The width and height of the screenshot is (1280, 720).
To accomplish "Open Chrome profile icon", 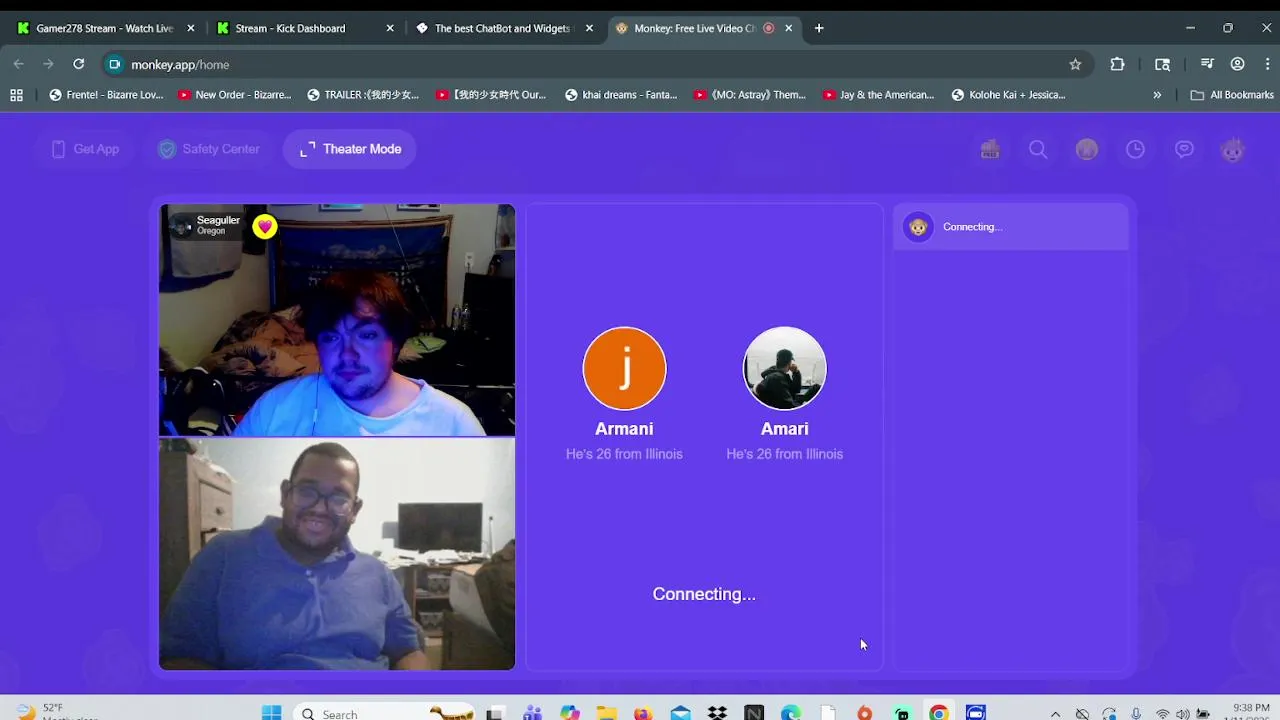I will coord(1237,64).
